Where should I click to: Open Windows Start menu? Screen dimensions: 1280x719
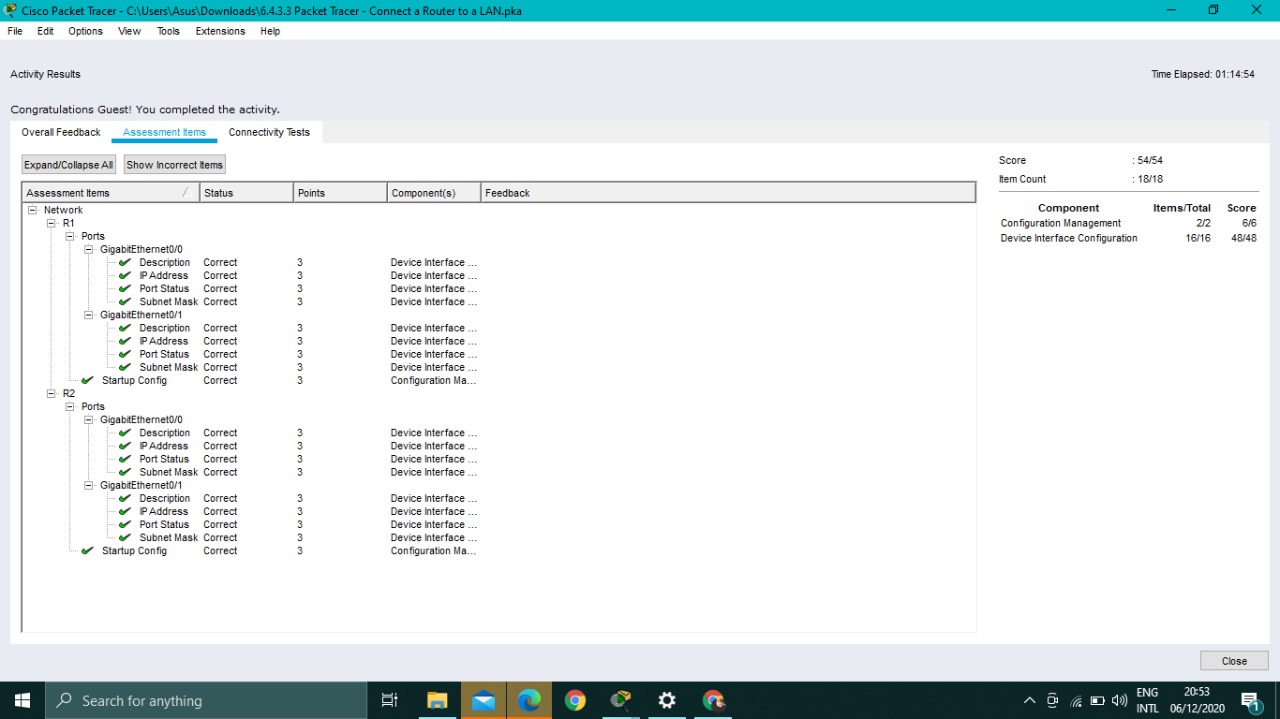coord(22,700)
